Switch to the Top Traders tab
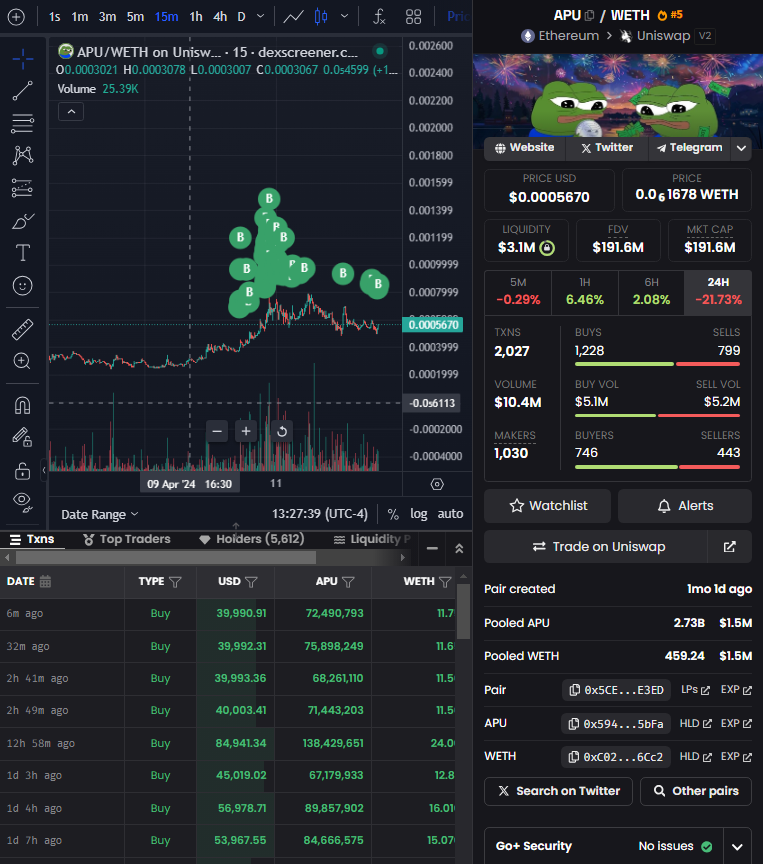The width and height of the screenshot is (763, 864). pos(127,539)
